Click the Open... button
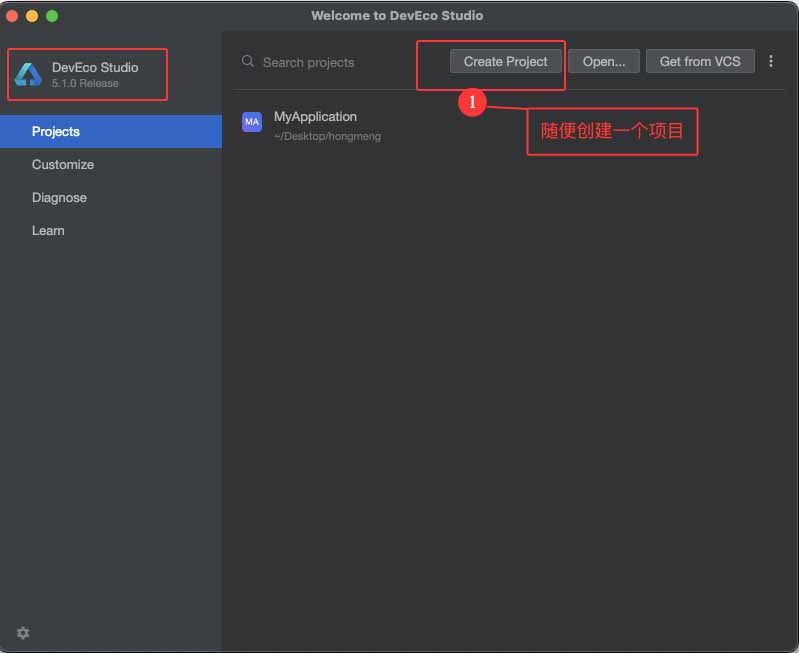 point(604,61)
